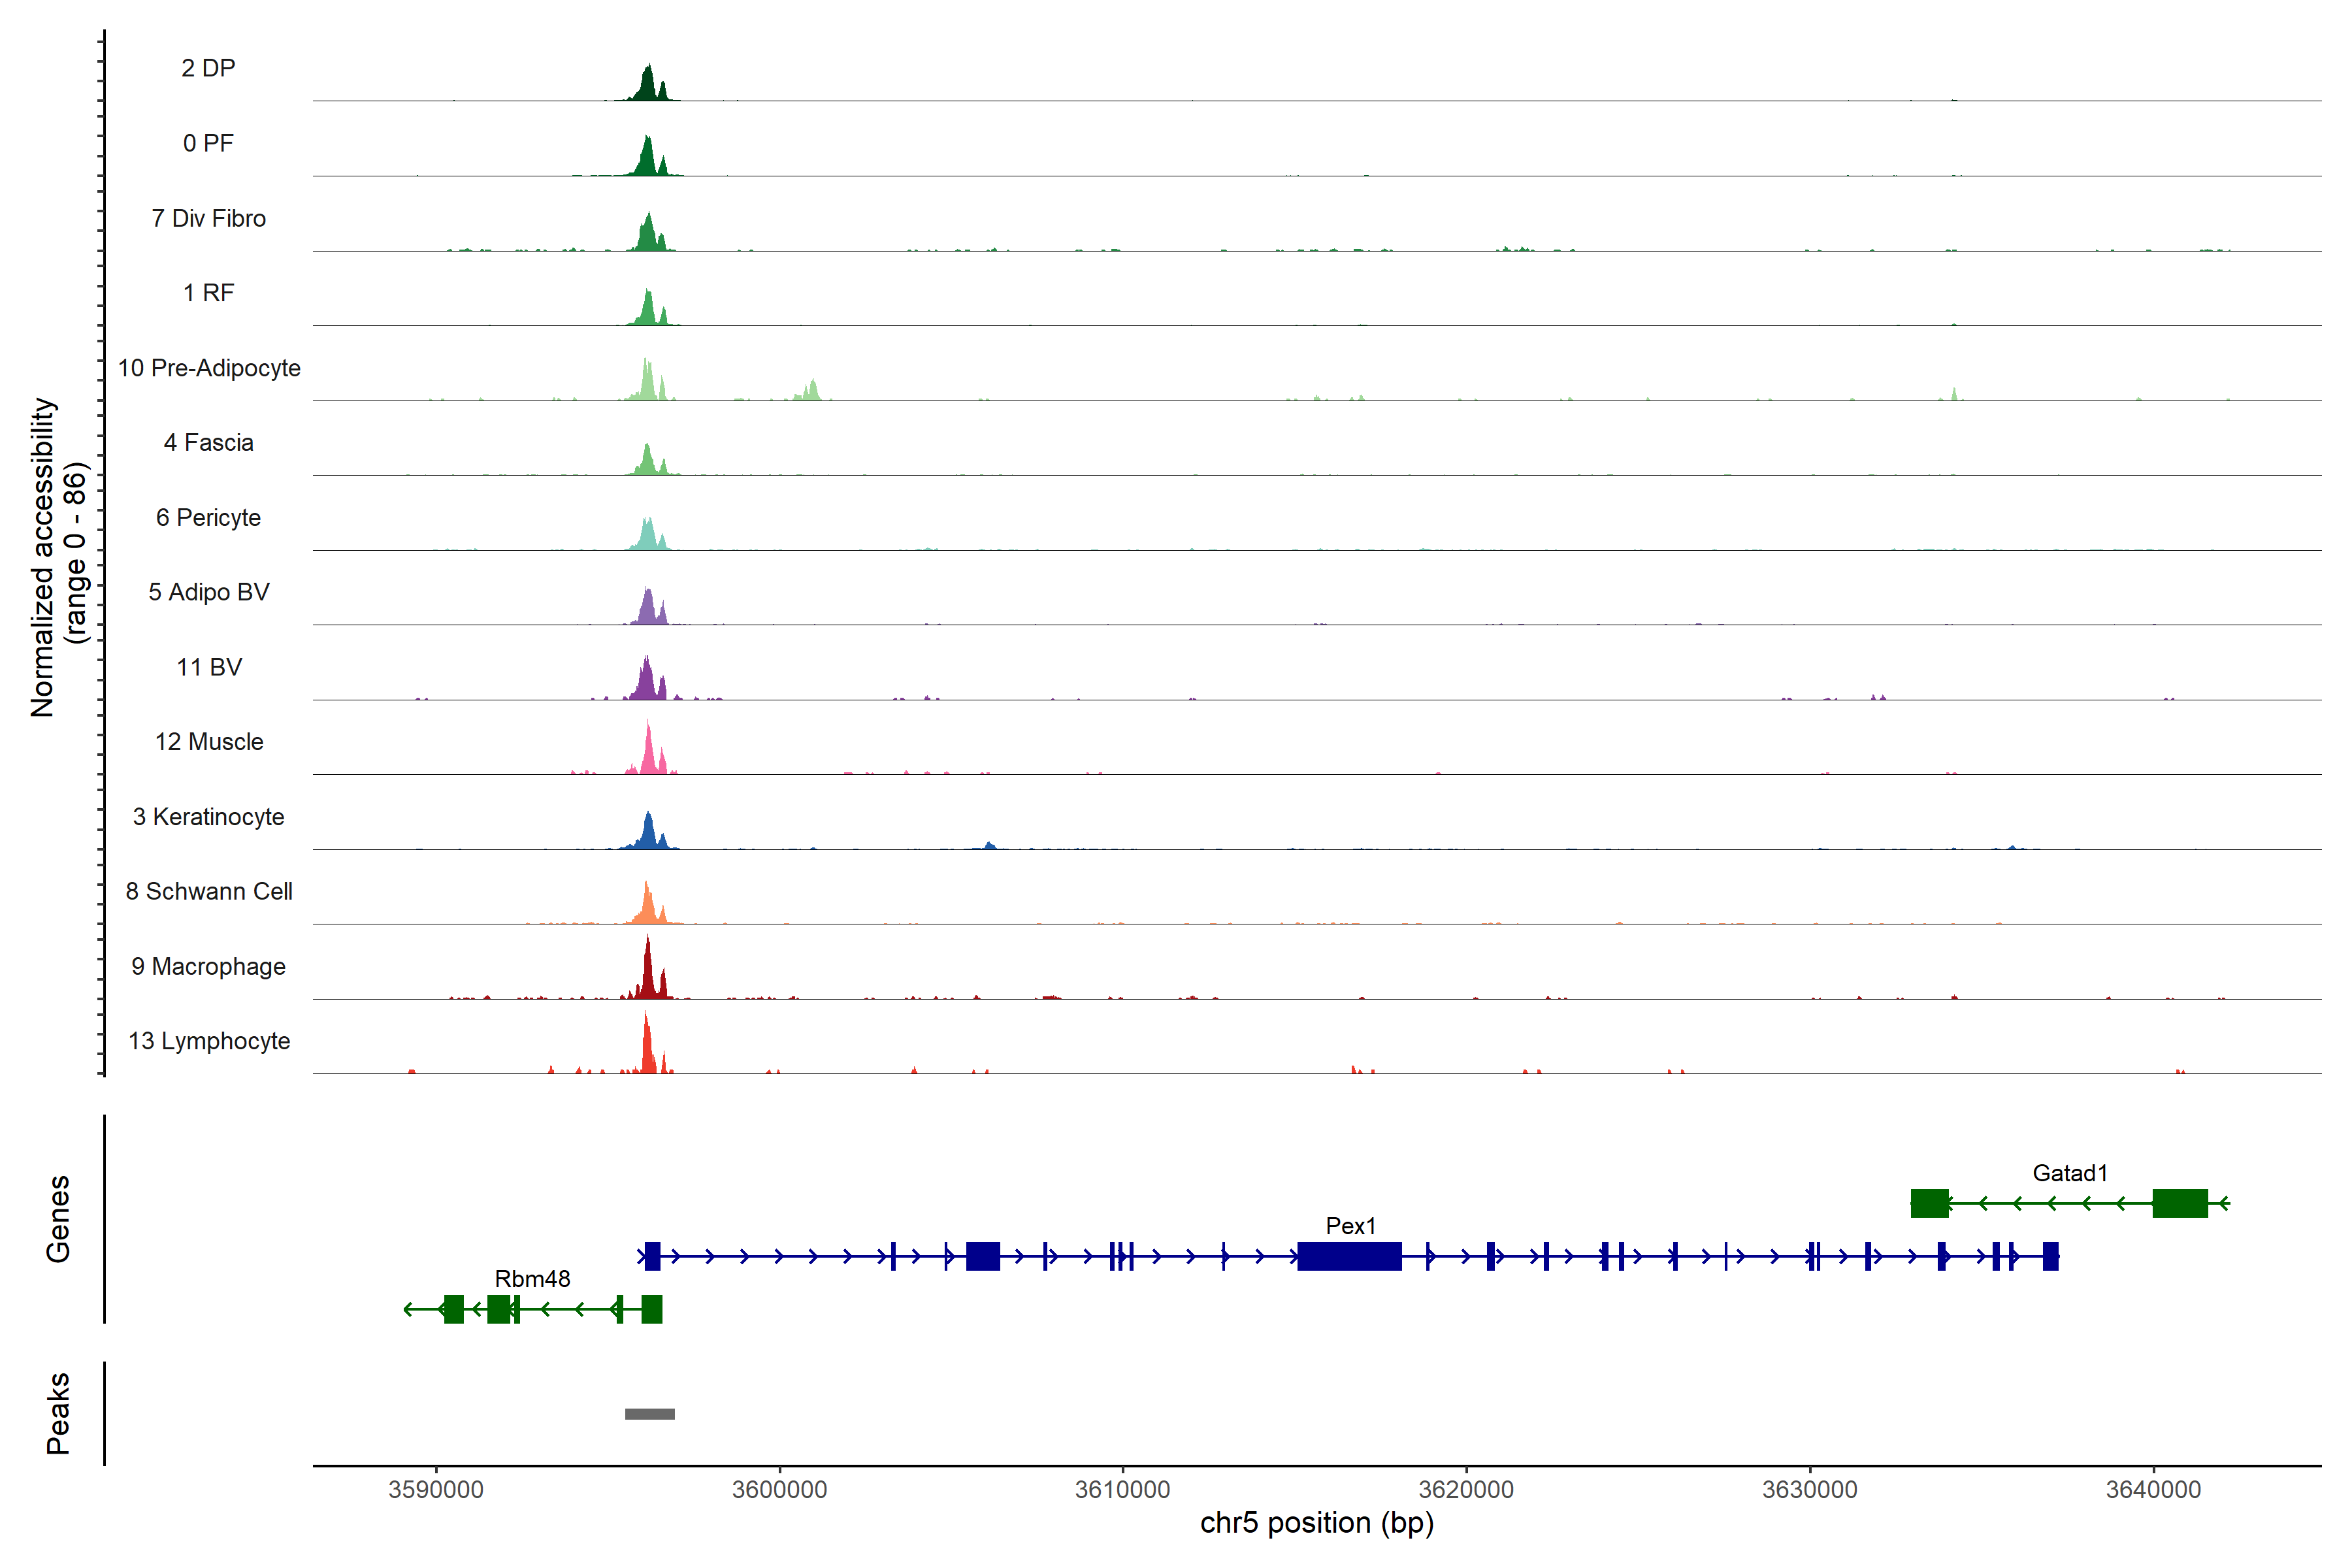Image resolution: width=2352 pixels, height=1568 pixels.
Task: Click the Rbm48 gene label
Action: [x=532, y=1278]
